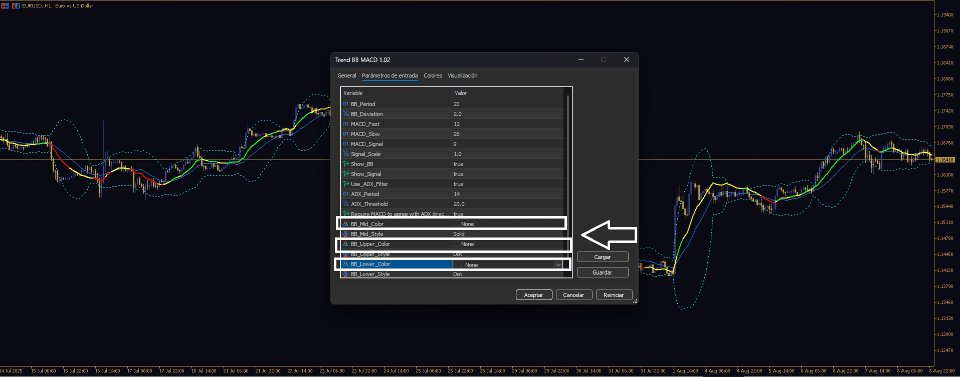Switch to the Colores tab
960x377 pixels.
(433, 75)
